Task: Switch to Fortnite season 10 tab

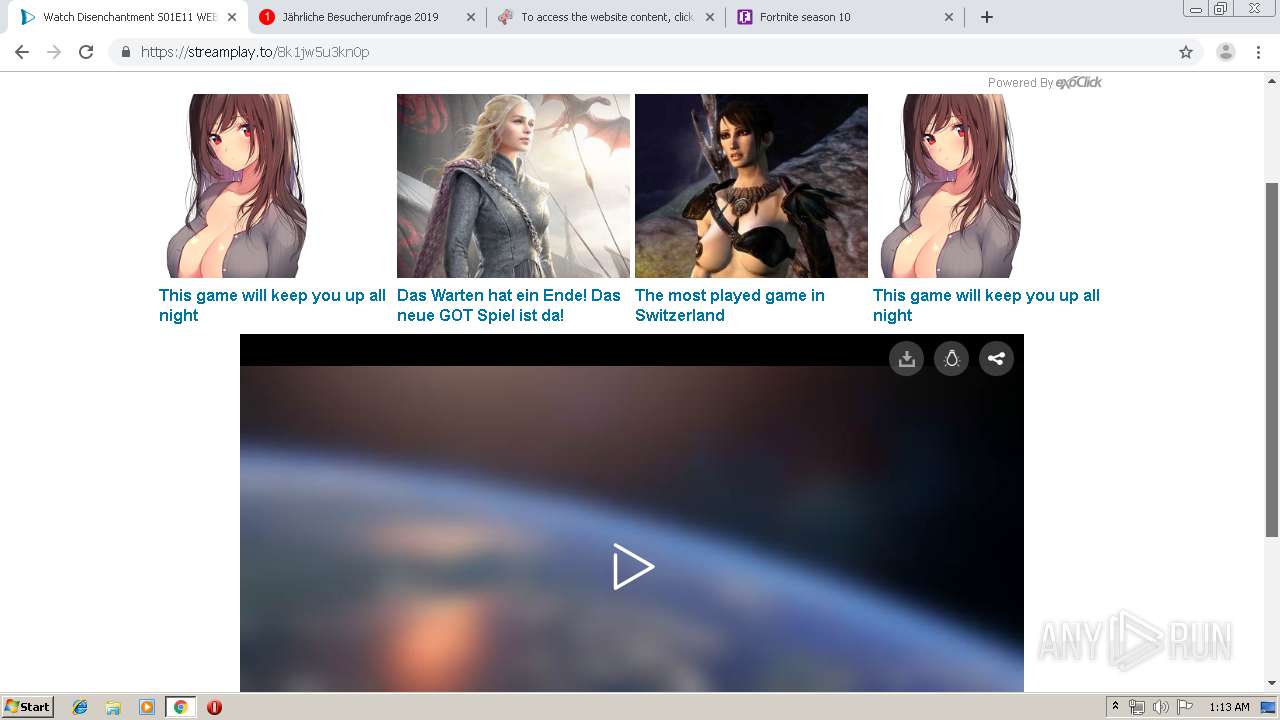Action: [846, 17]
